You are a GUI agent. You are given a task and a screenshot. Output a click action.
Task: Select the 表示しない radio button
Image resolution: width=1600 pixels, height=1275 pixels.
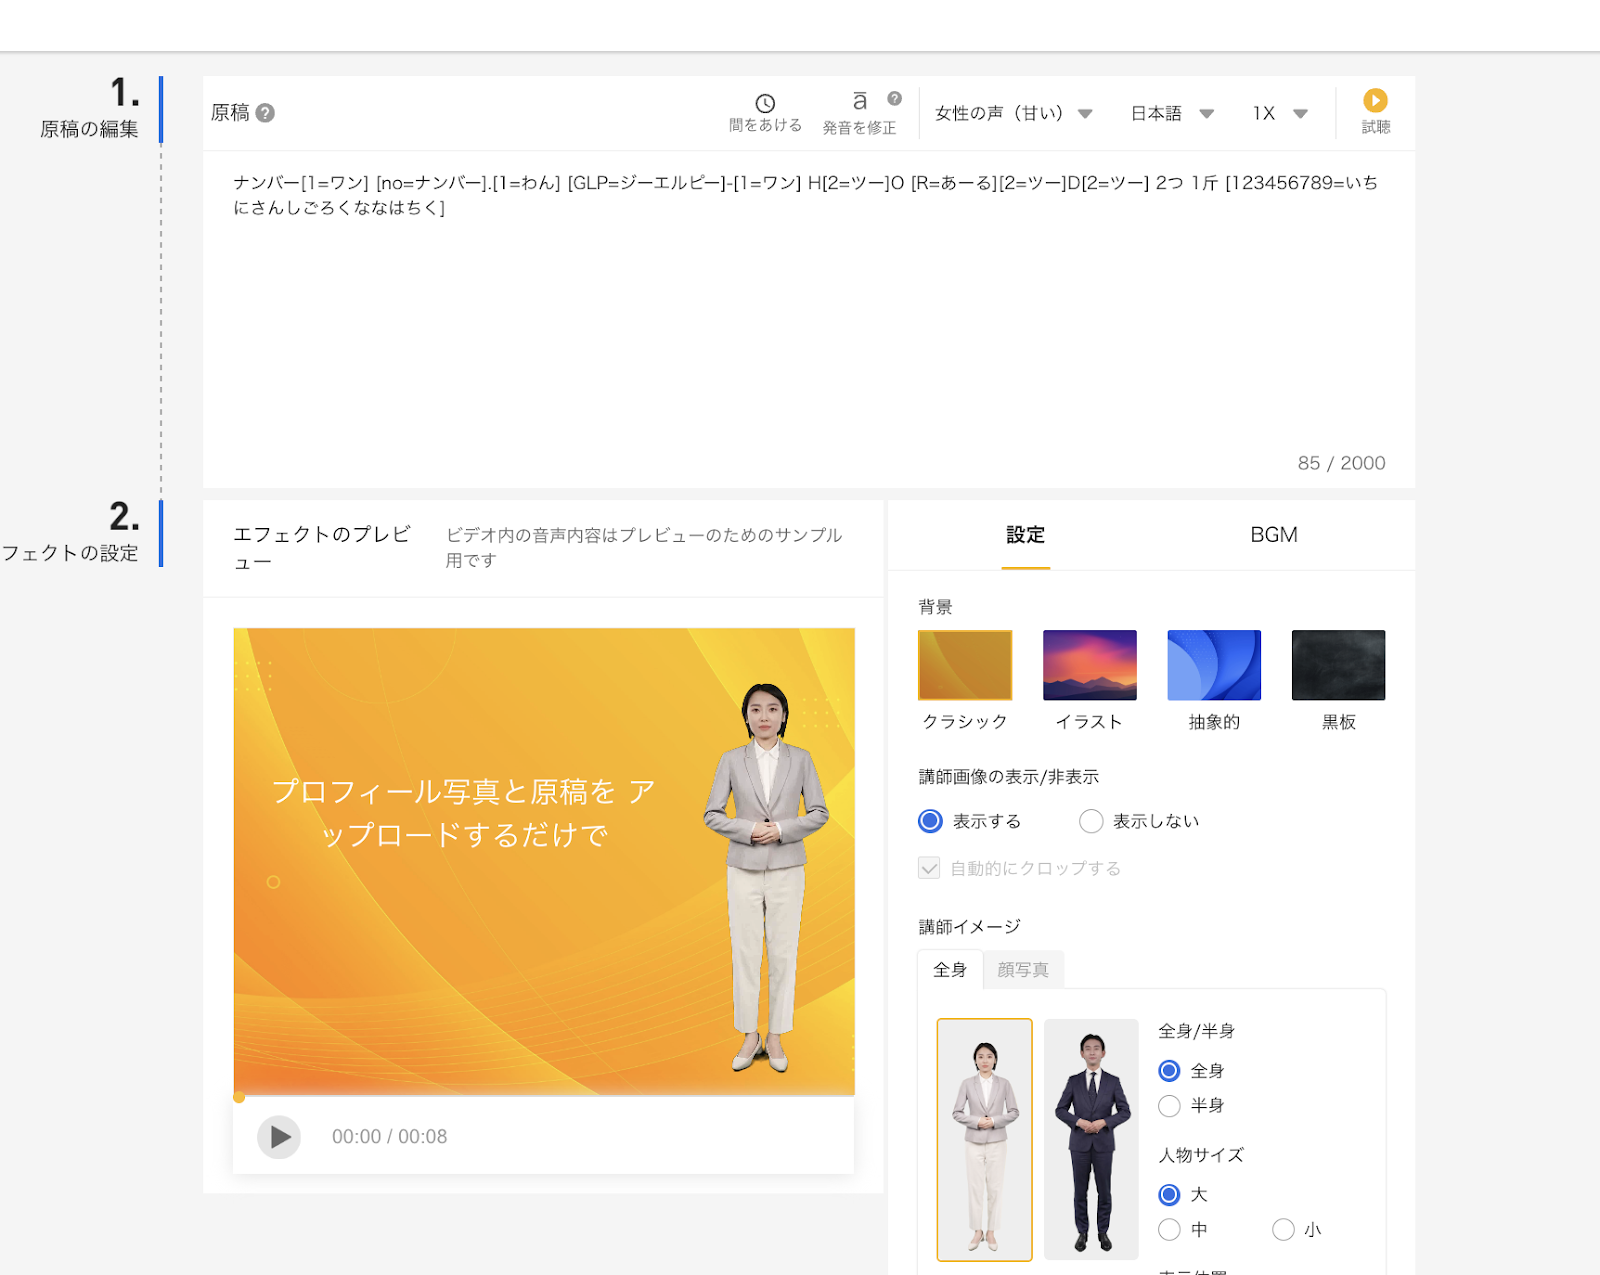click(1091, 821)
